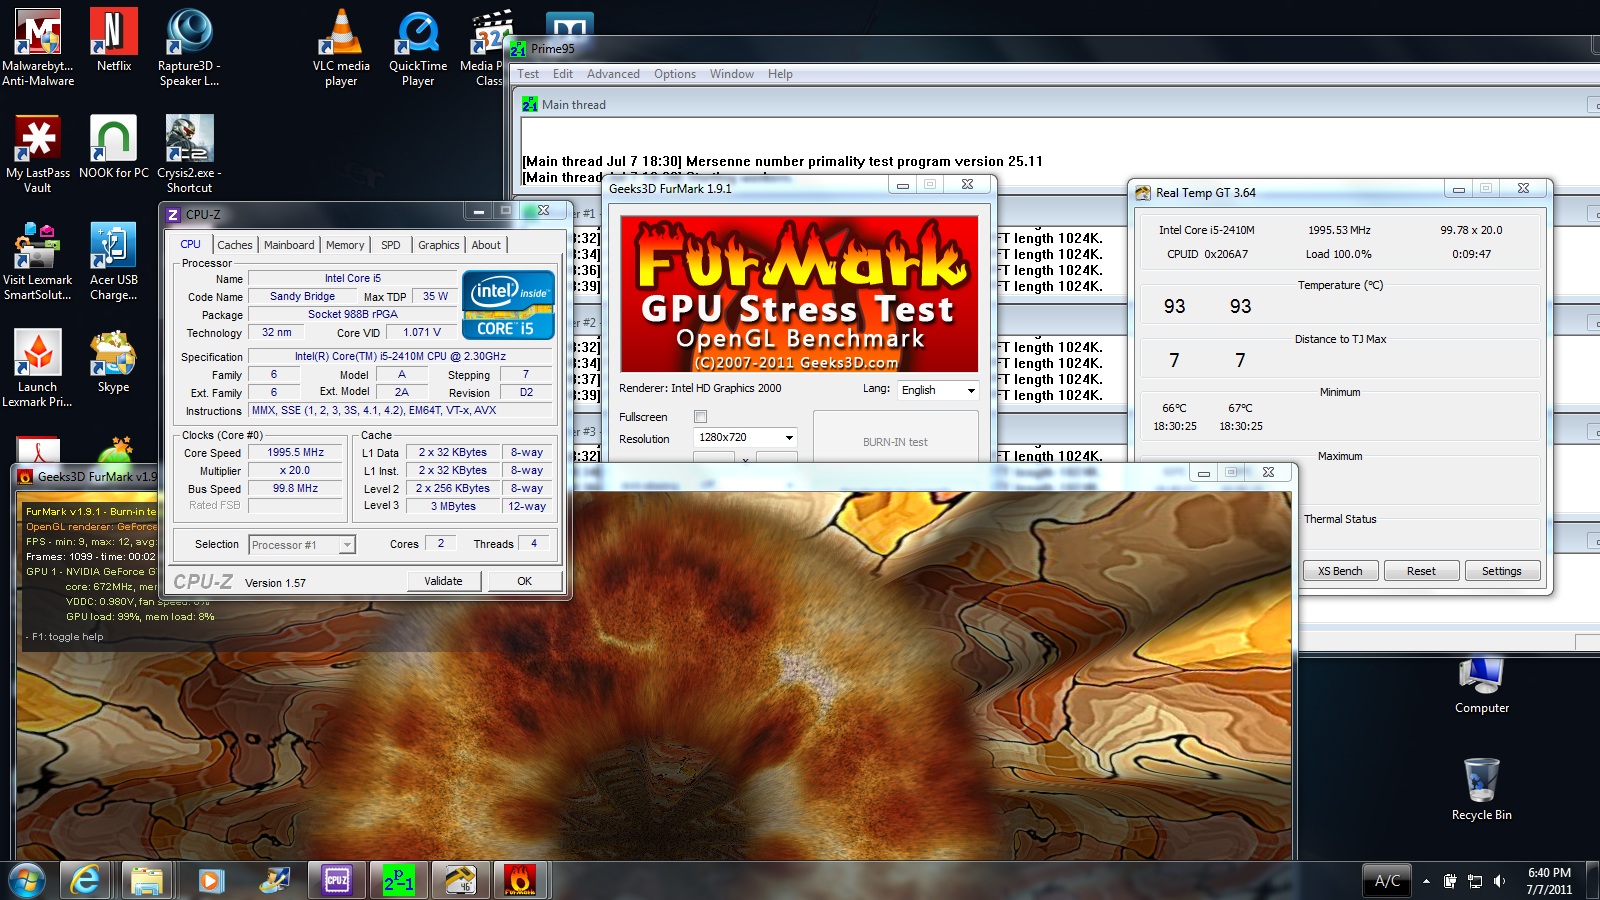Viewport: 1600px width, 900px height.
Task: Click the CPU-Z Validate button
Action: tap(444, 581)
